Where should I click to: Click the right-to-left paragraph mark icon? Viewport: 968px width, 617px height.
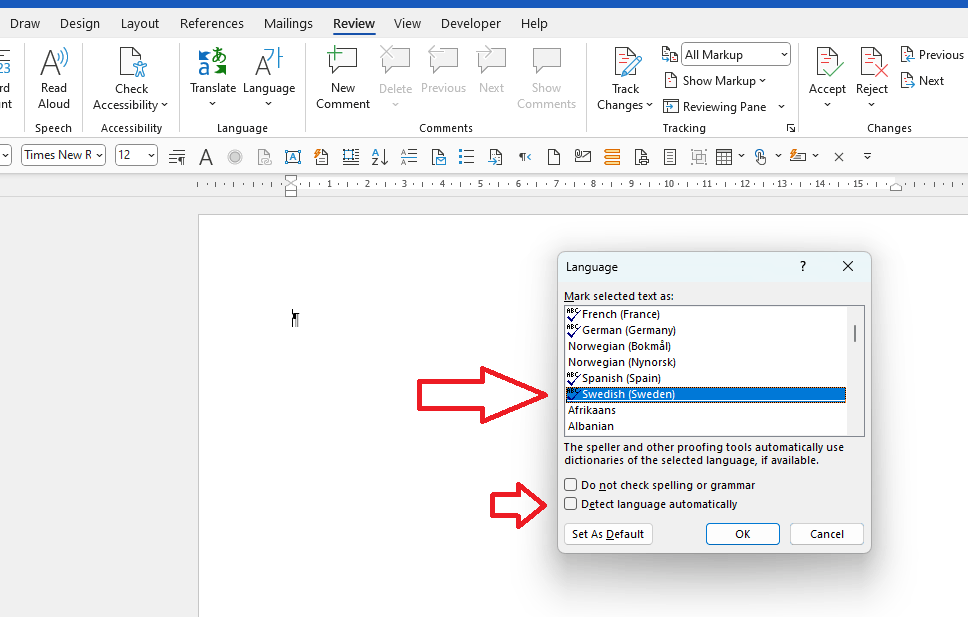[524, 157]
